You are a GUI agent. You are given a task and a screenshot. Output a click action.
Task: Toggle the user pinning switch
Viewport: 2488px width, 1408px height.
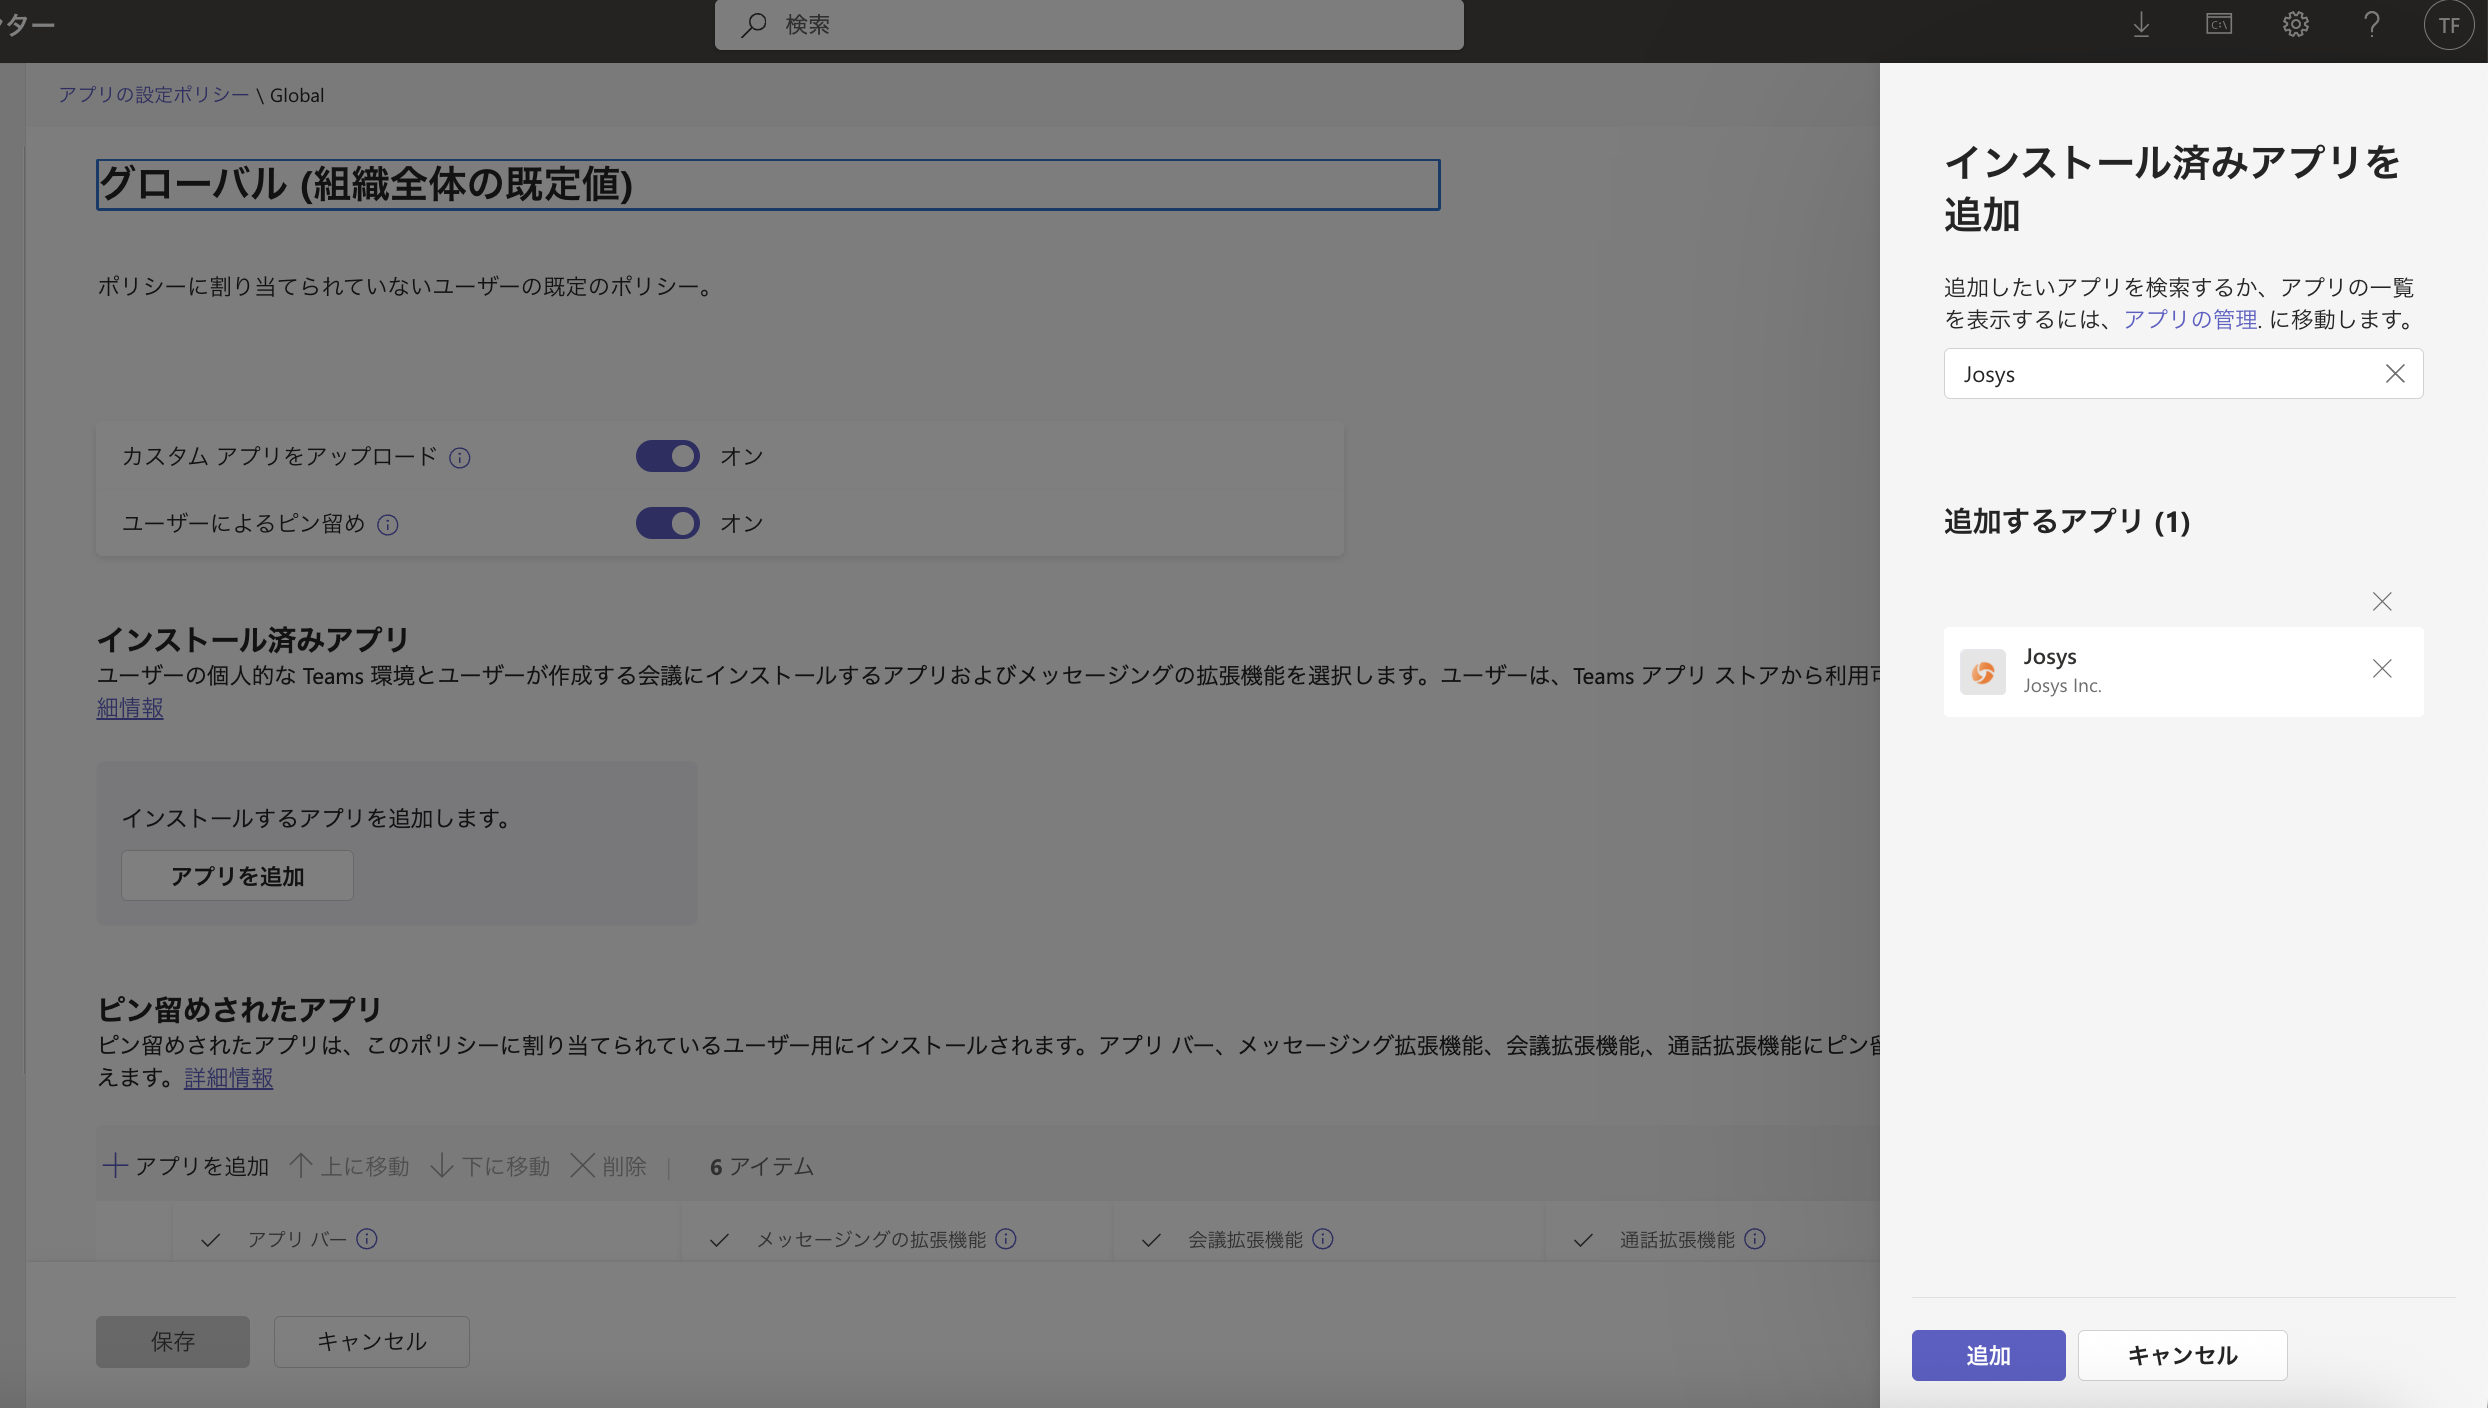(667, 523)
